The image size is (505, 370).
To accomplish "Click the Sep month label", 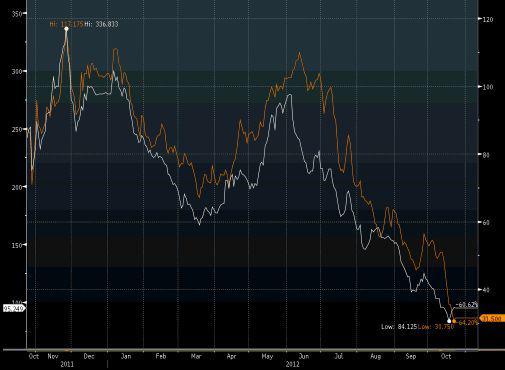I will point(411,356).
